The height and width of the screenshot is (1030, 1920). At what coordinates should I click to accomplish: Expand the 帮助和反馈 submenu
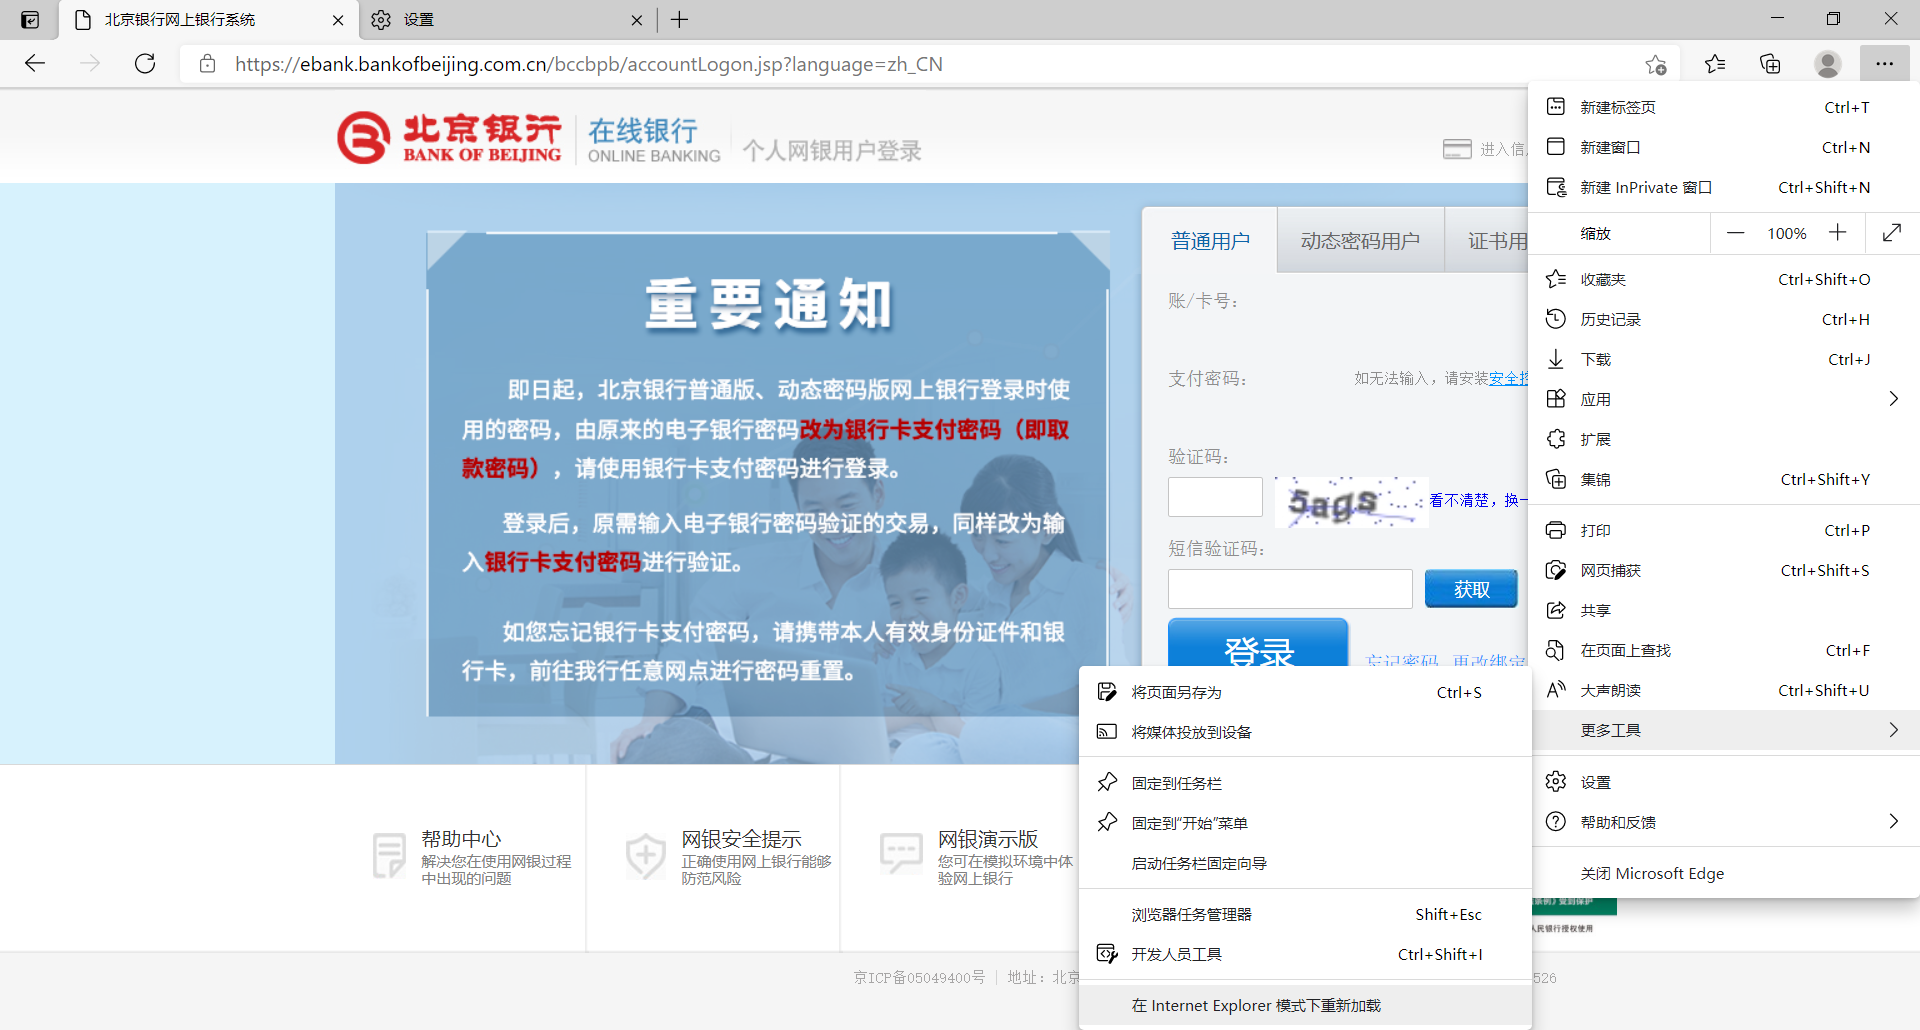pos(1724,822)
